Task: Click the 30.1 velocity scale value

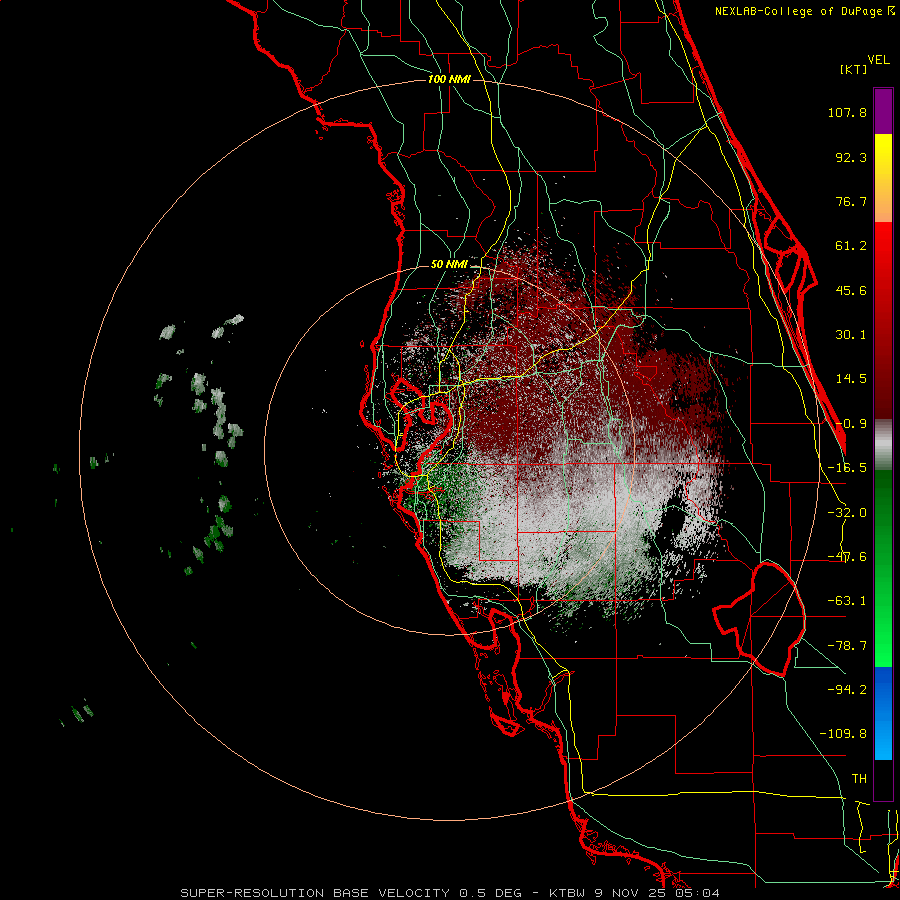Action: click(x=851, y=335)
